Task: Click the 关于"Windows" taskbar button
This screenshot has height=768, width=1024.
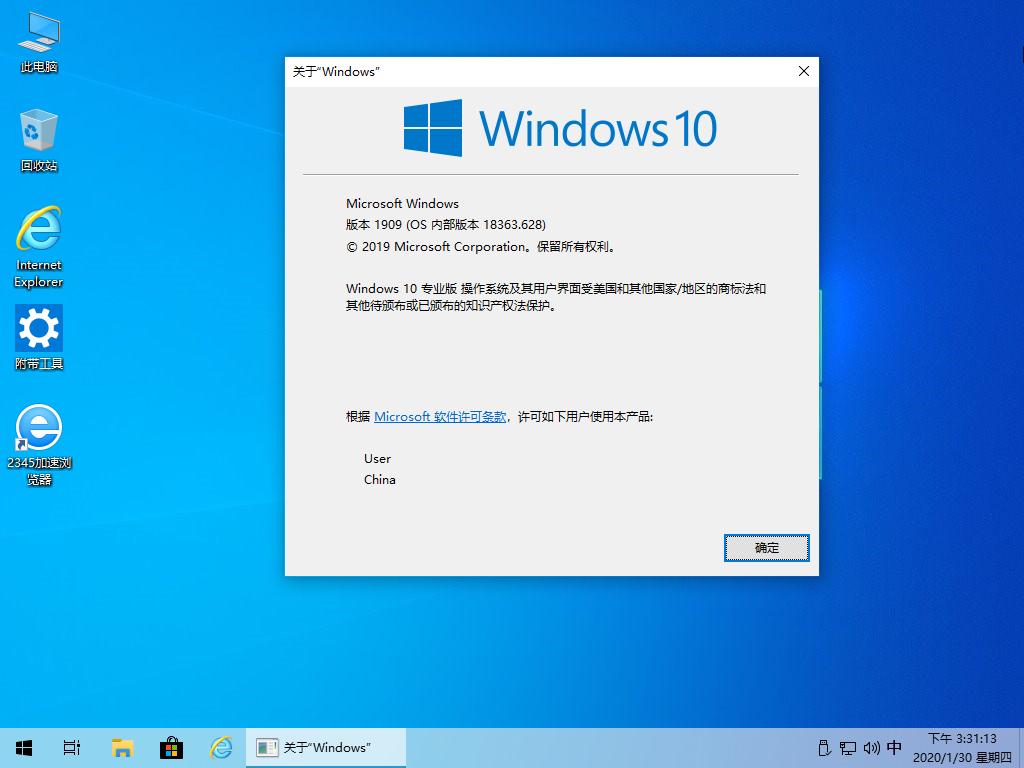Action: (326, 748)
